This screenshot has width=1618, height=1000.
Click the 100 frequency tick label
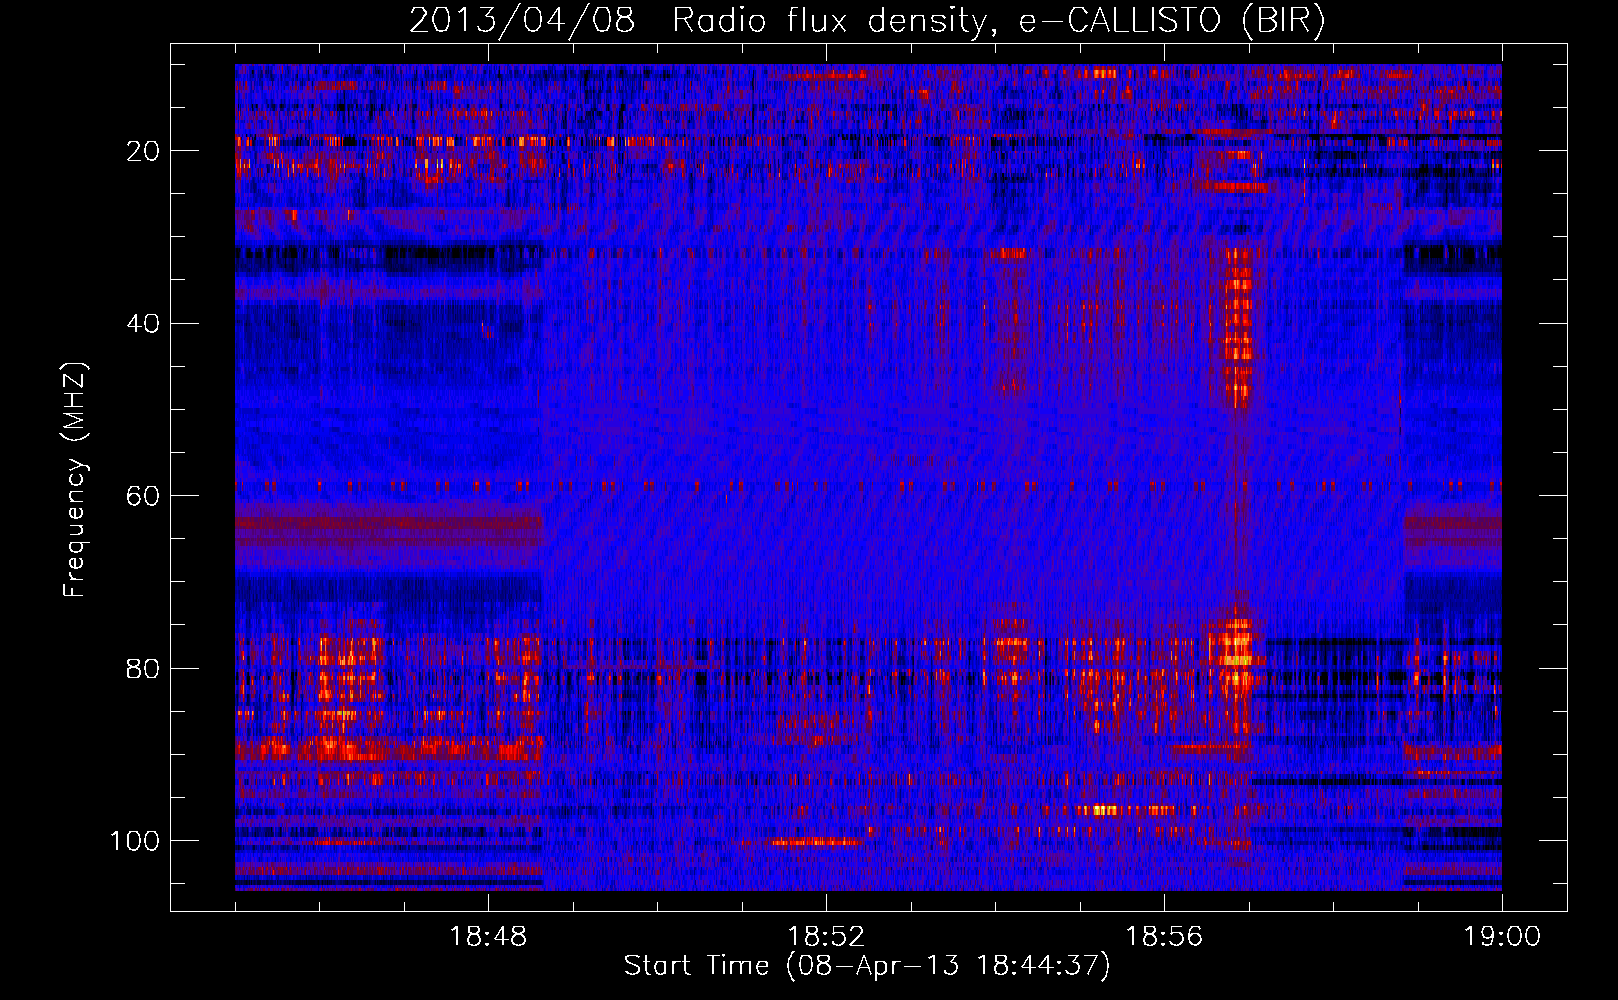coord(135,841)
